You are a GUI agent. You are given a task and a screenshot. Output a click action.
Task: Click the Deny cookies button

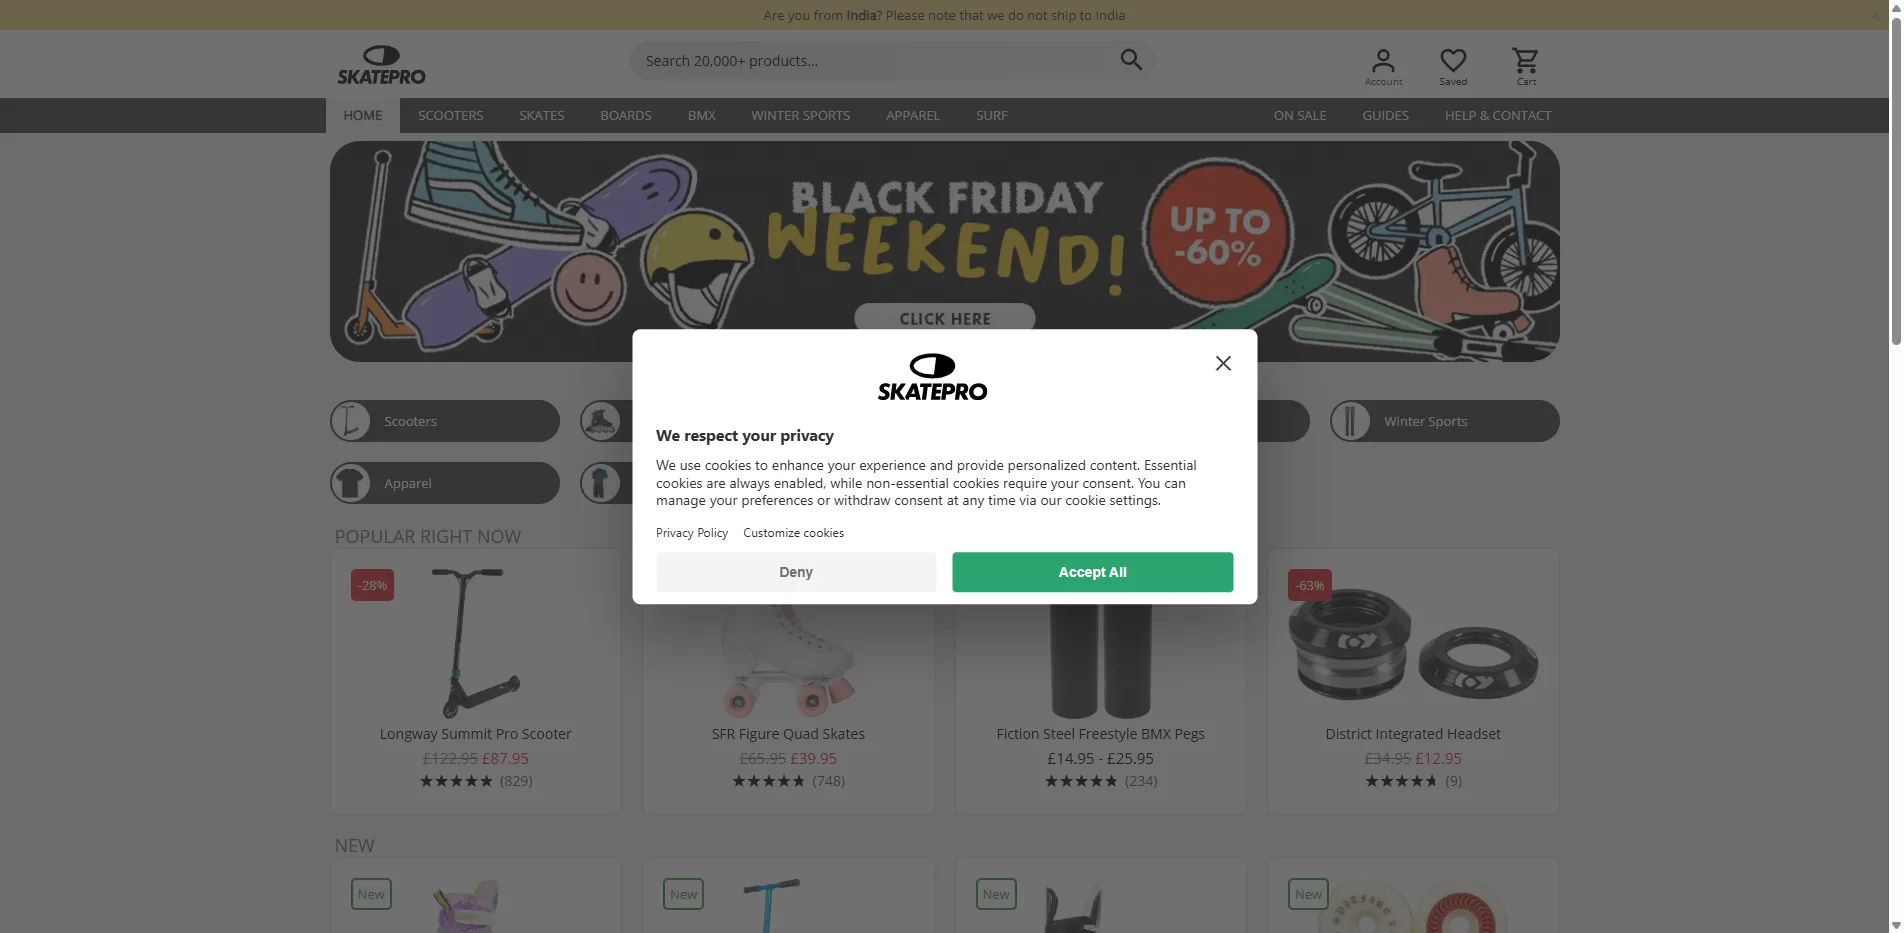pyautogui.click(x=796, y=572)
